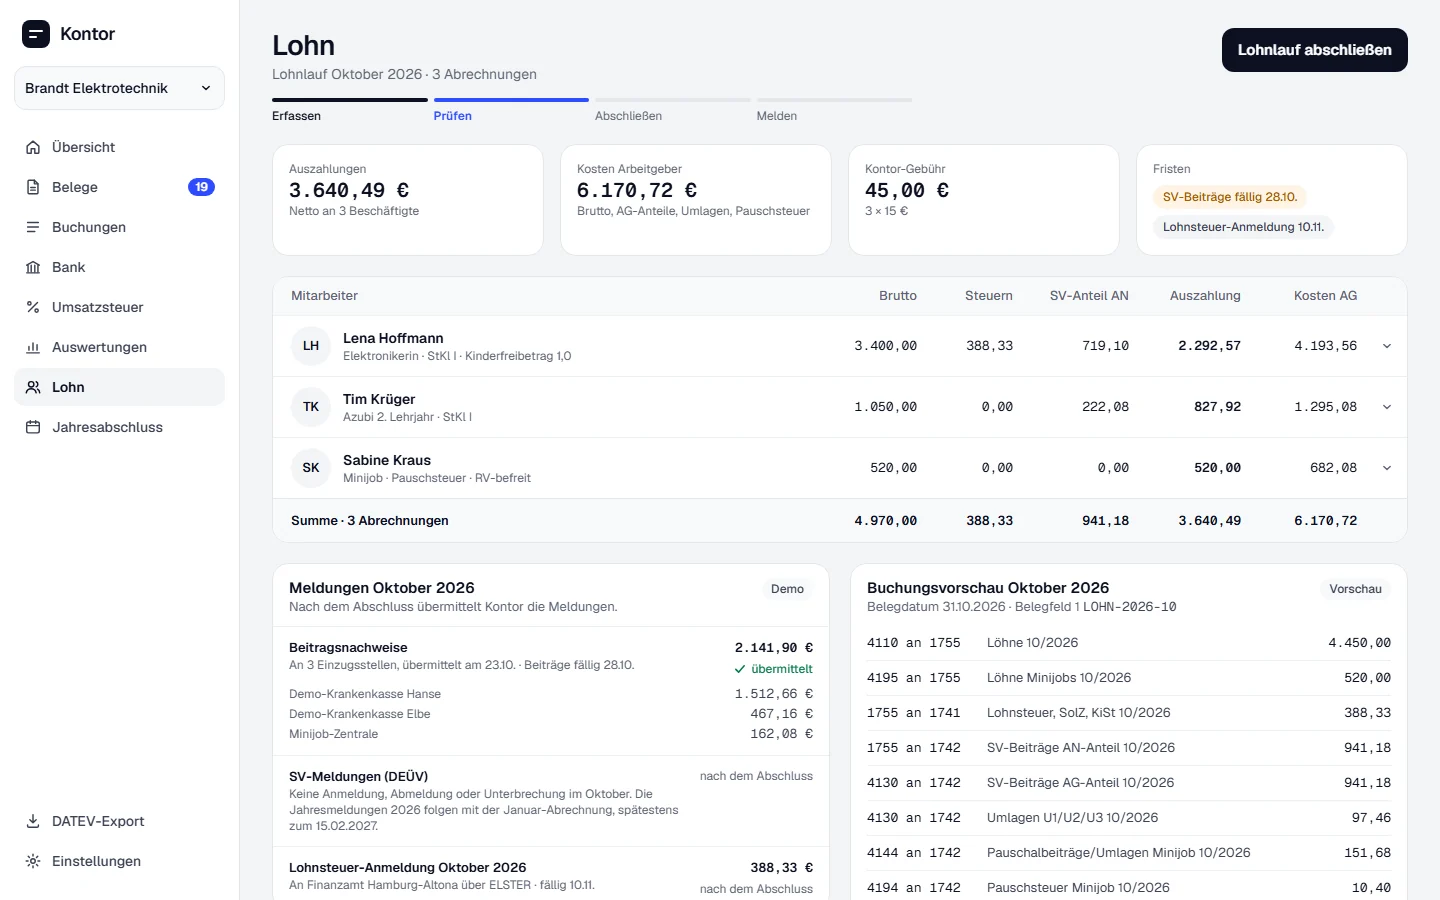This screenshot has height=900, width=1440.
Task: Click the DATEV-Export download icon
Action: pos(33,821)
